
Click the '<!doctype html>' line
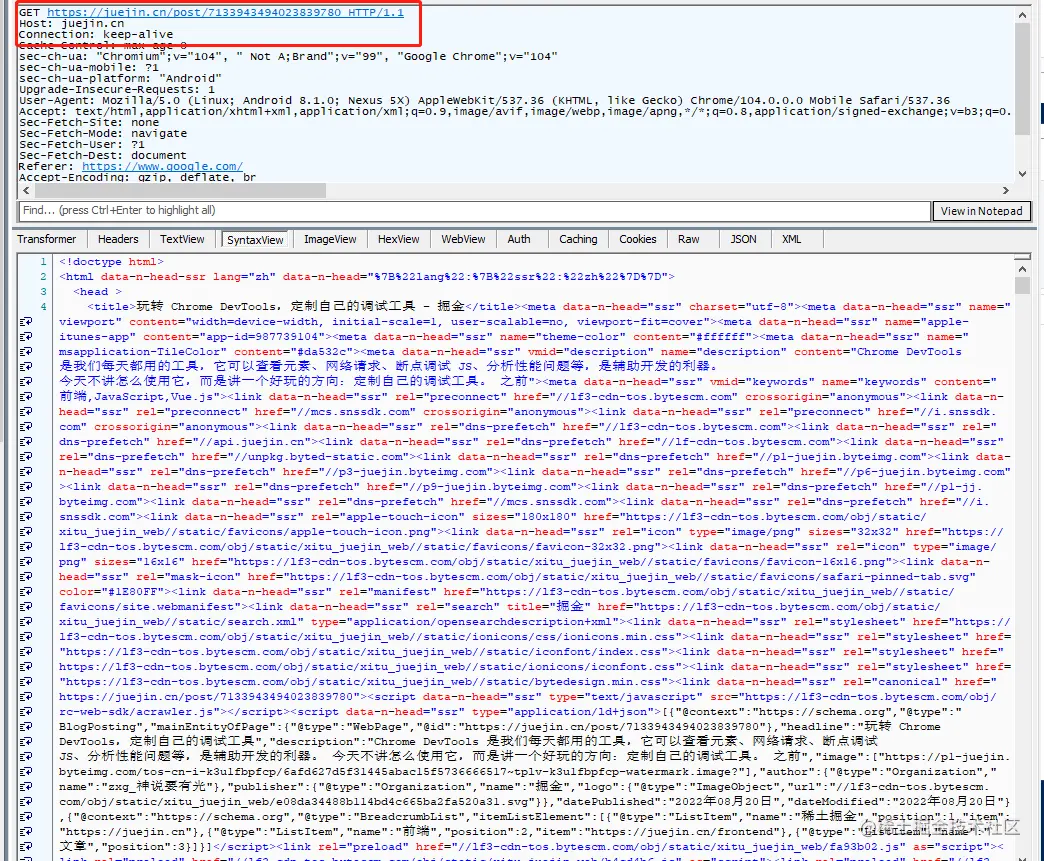(111, 262)
